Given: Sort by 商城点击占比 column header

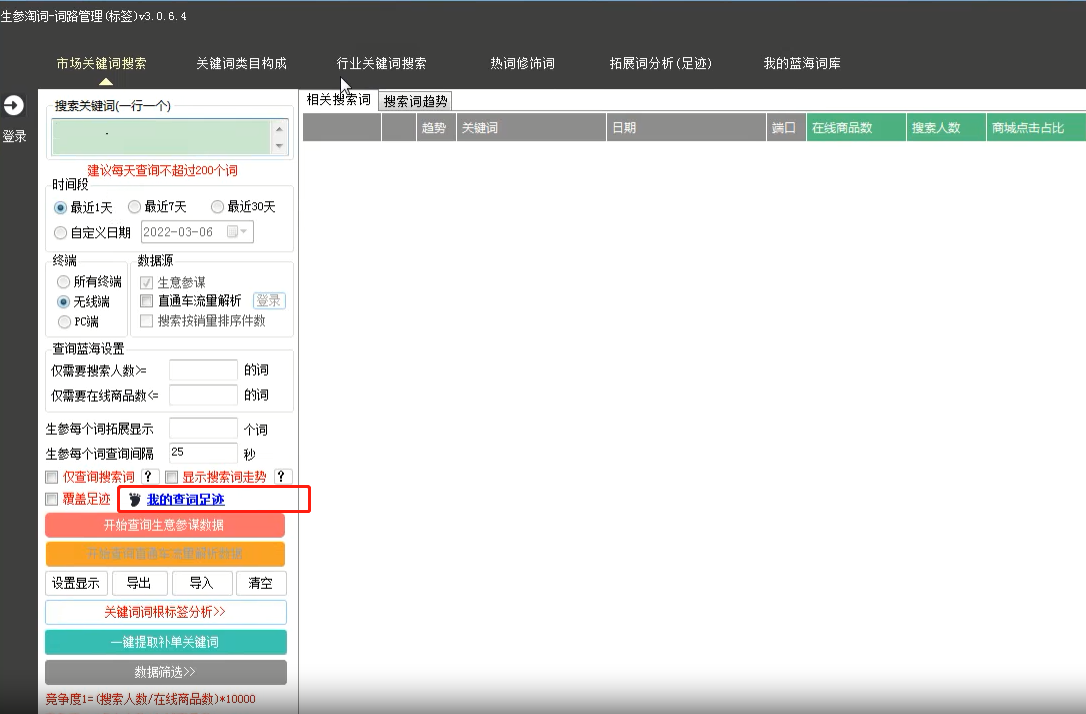Looking at the screenshot, I should coord(1036,127).
